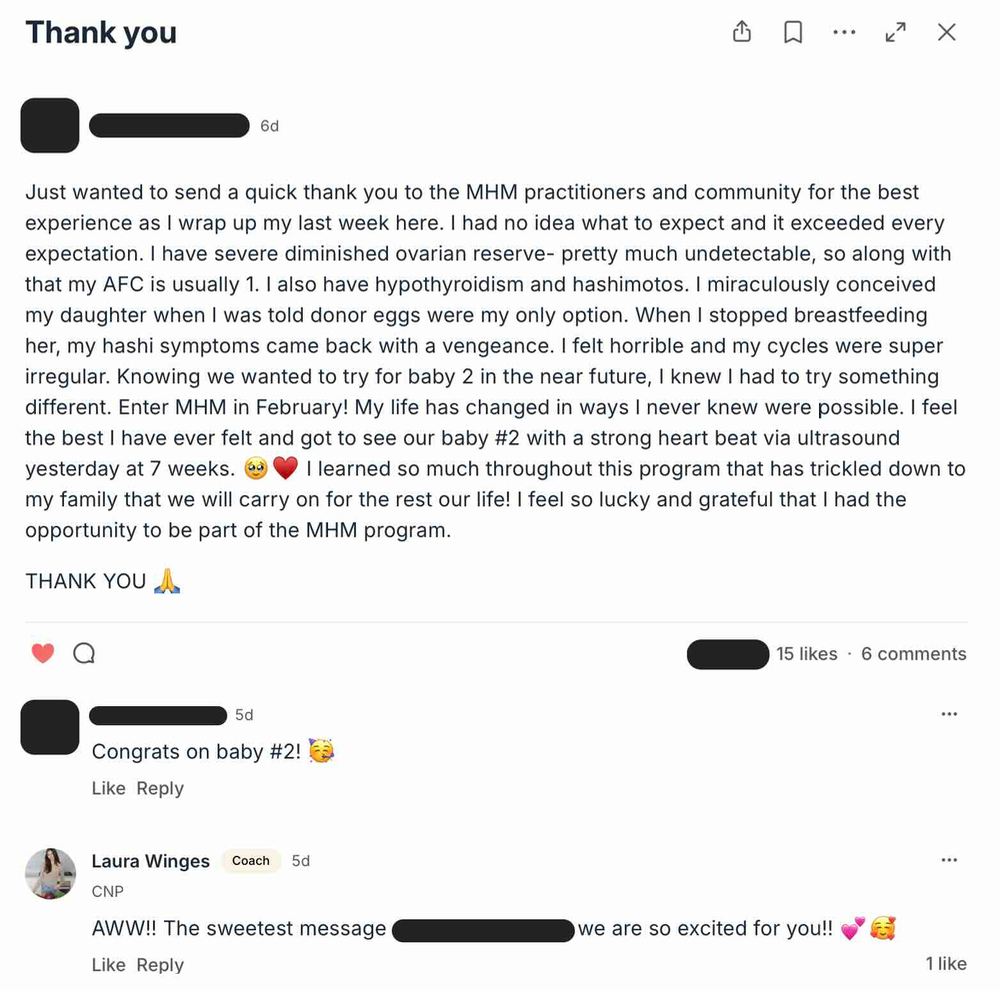Toggle the red heart like on post
1000x991 pixels.
[42, 654]
